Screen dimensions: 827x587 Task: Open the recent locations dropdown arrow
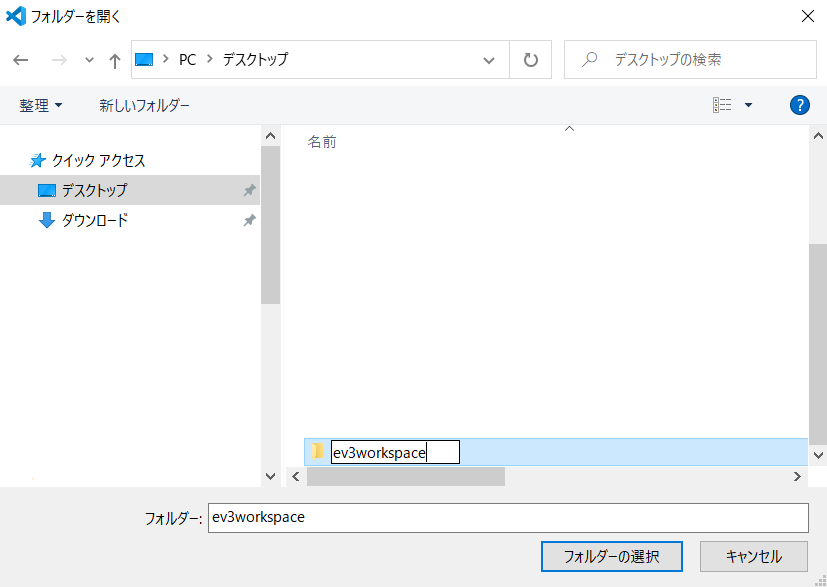tap(90, 60)
